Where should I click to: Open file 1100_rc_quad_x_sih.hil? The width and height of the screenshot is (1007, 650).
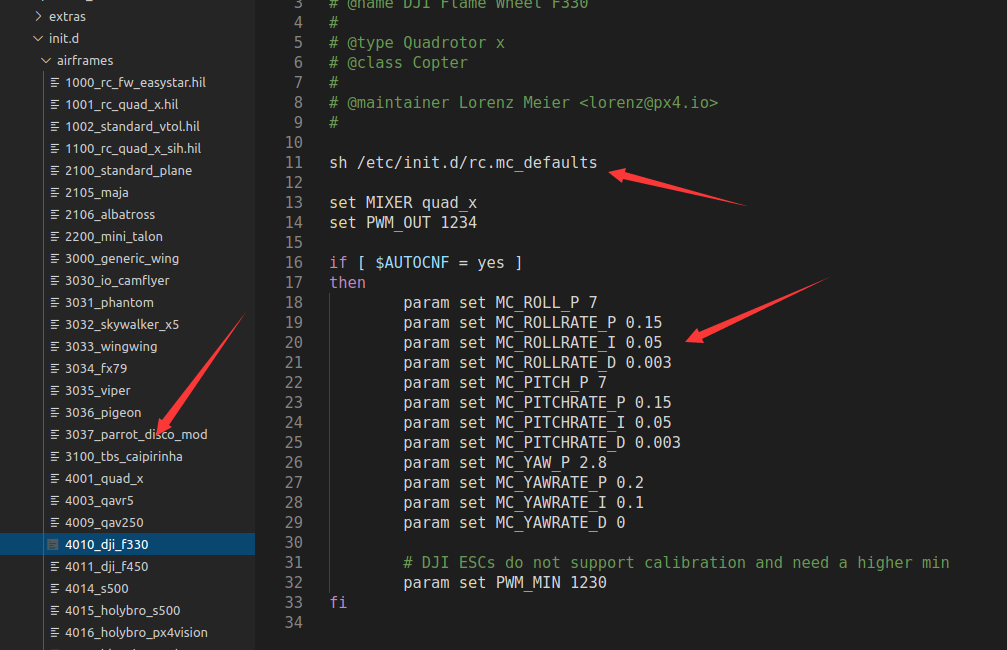133,148
